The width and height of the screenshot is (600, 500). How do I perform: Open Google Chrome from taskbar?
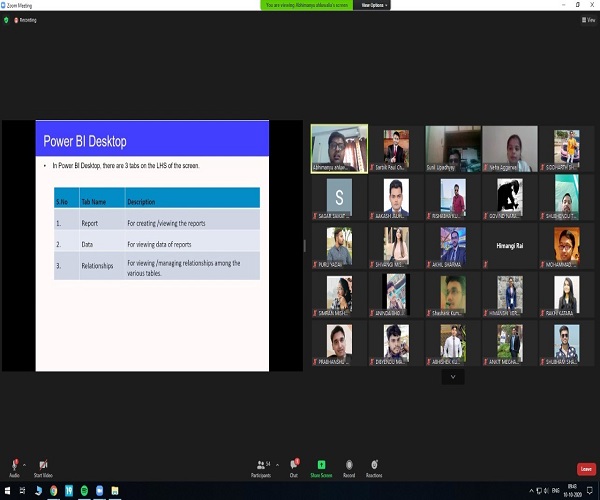pyautogui.click(x=54, y=490)
